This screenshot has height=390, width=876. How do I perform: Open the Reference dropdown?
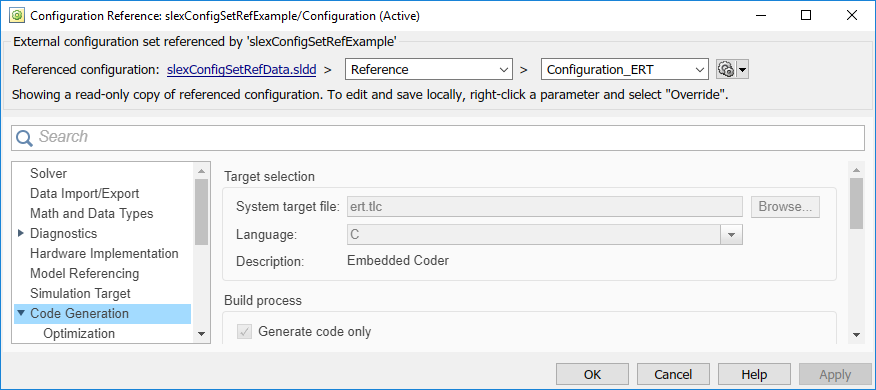429,70
